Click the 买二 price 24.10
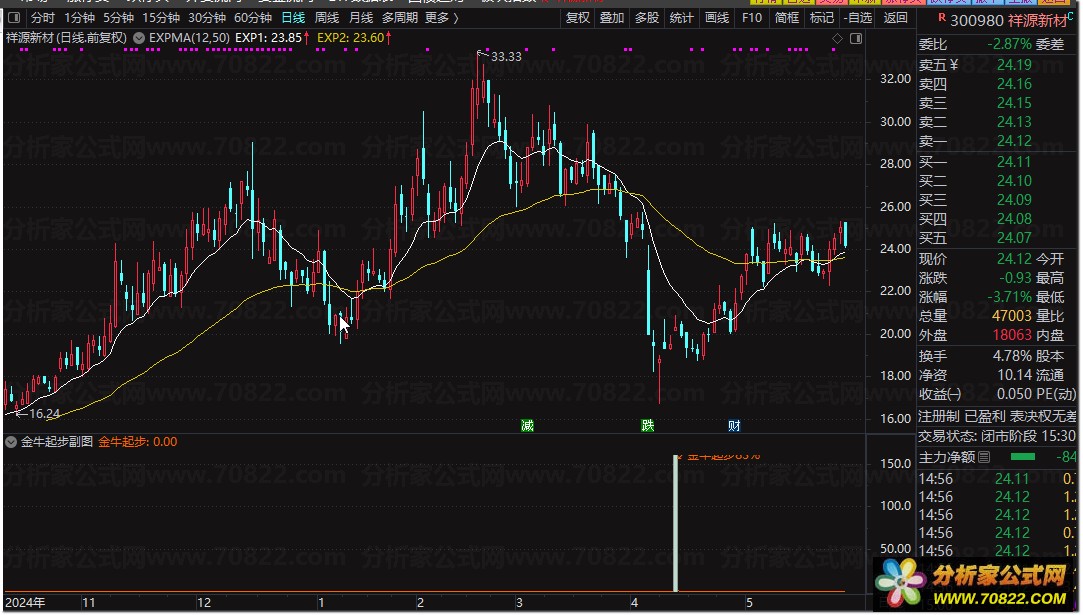 1014,180
